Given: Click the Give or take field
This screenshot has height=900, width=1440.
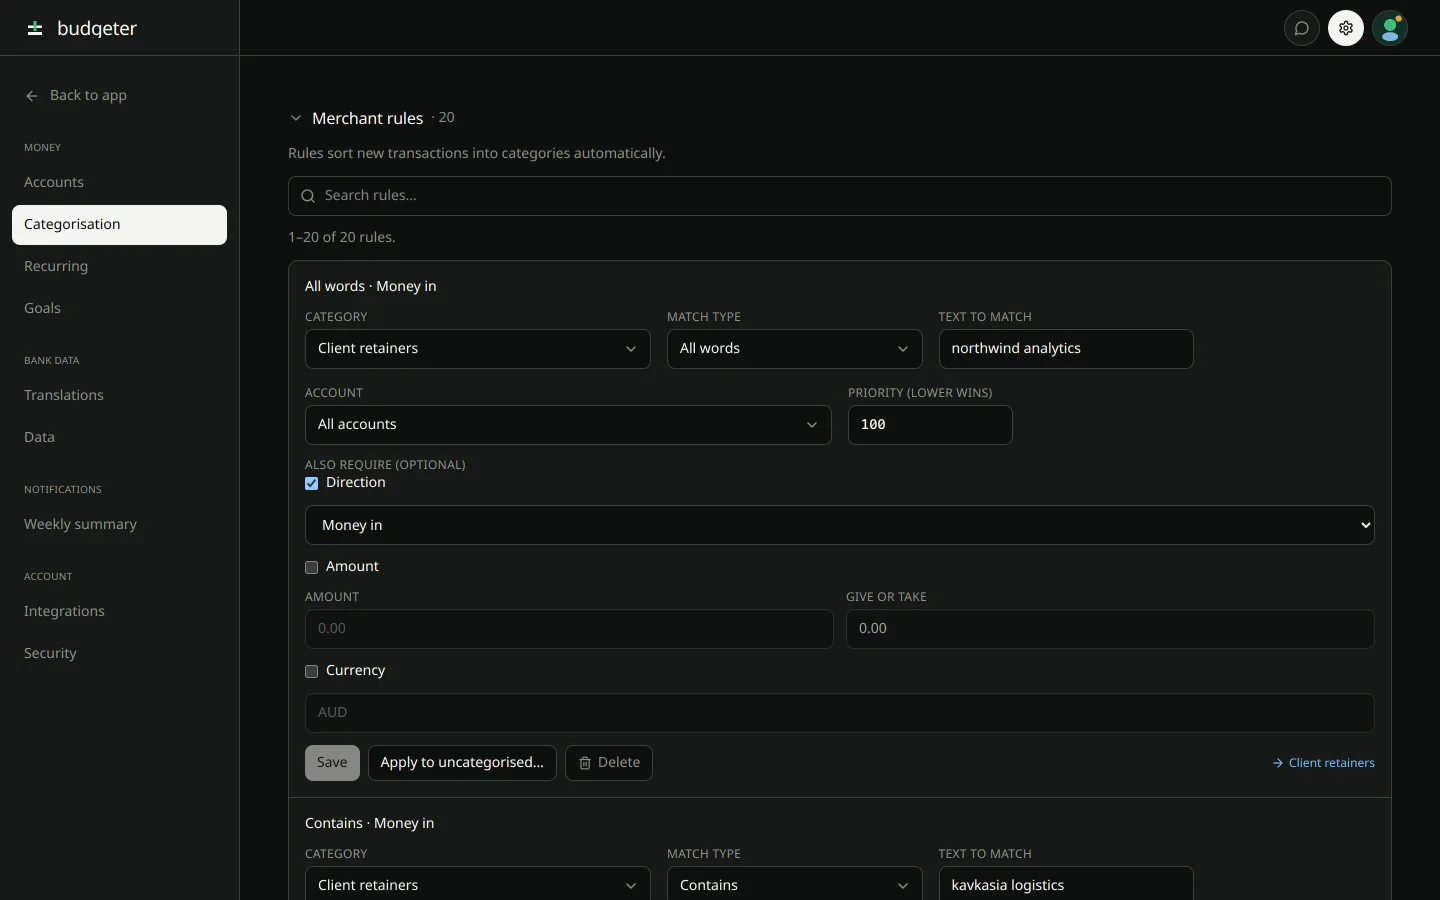Looking at the screenshot, I should 1110,629.
